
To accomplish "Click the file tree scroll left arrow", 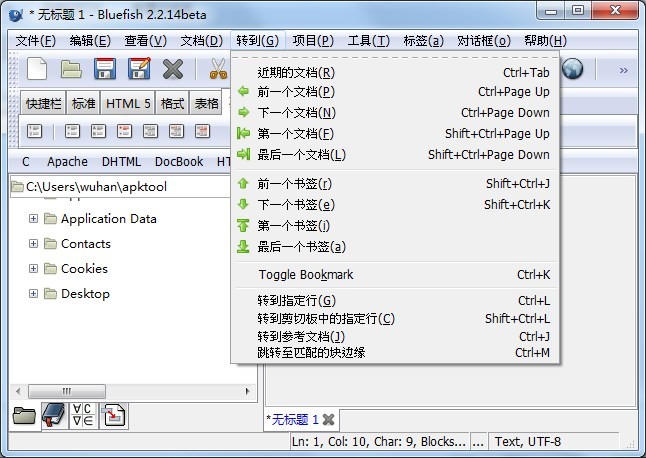I will [x=18, y=391].
